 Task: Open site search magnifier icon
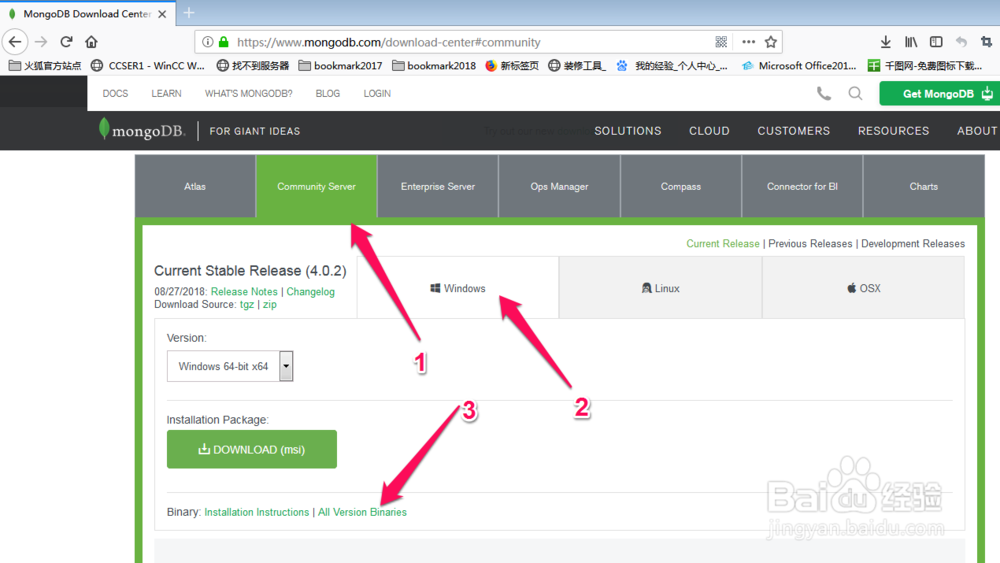tap(855, 94)
